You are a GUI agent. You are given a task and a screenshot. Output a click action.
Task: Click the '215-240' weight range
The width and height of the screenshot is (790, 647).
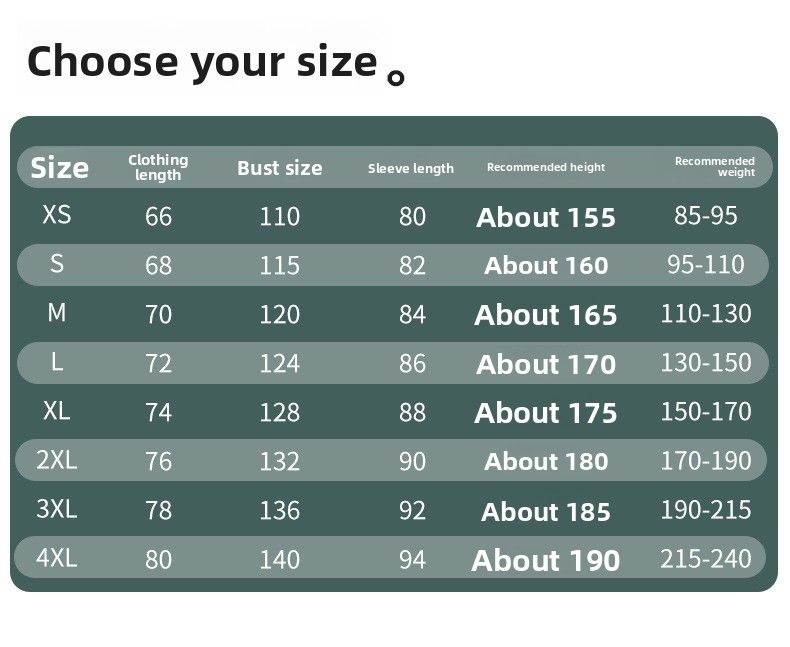coord(706,558)
